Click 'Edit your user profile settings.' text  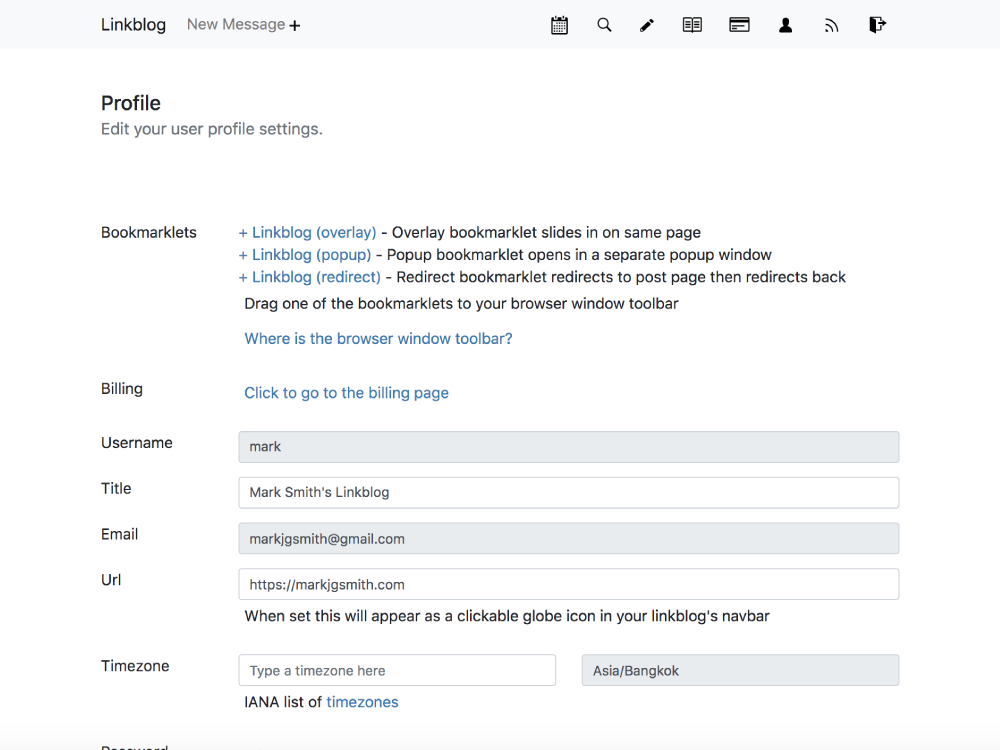tap(212, 129)
